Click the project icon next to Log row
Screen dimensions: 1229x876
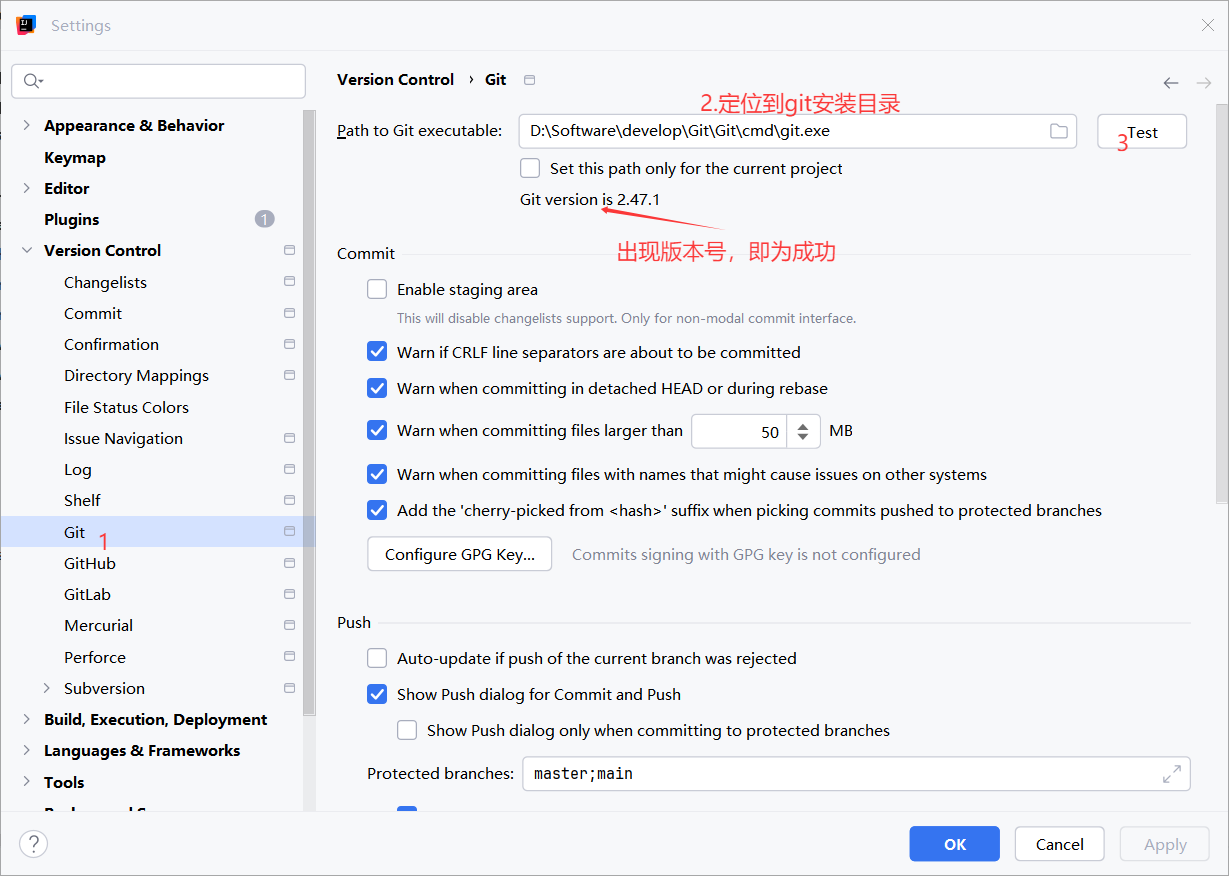click(x=289, y=469)
